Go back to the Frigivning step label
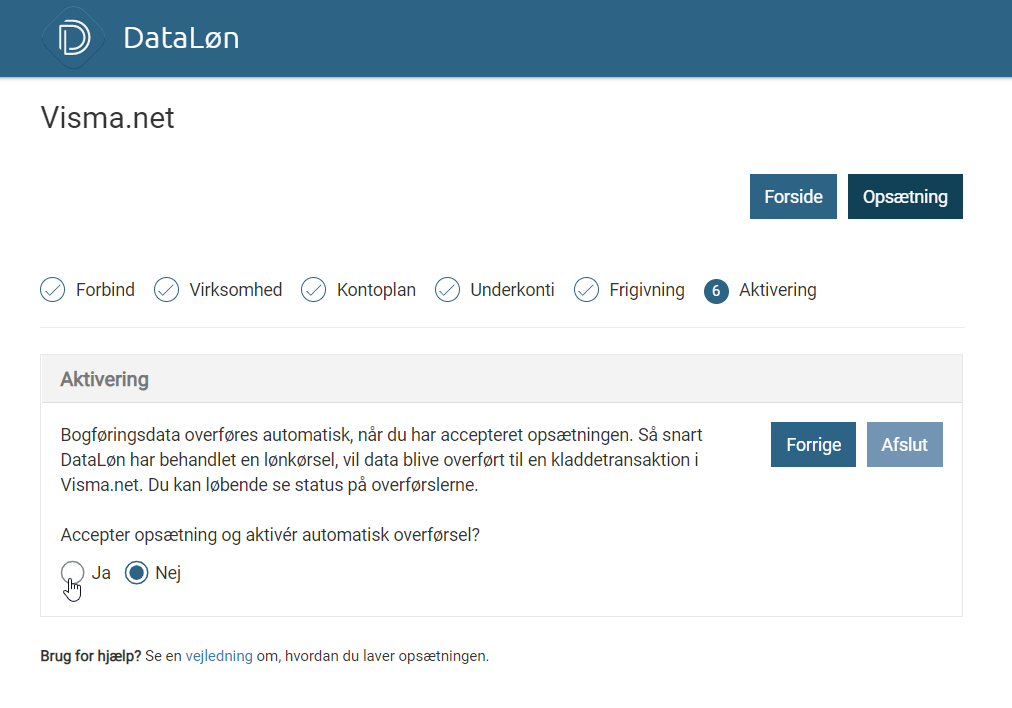 click(x=647, y=290)
